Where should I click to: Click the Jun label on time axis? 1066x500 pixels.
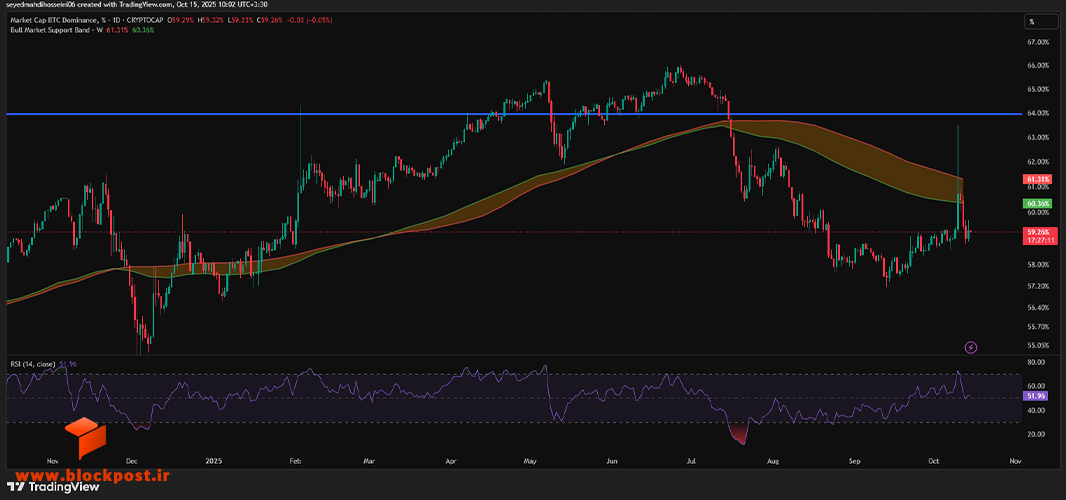click(x=612, y=461)
